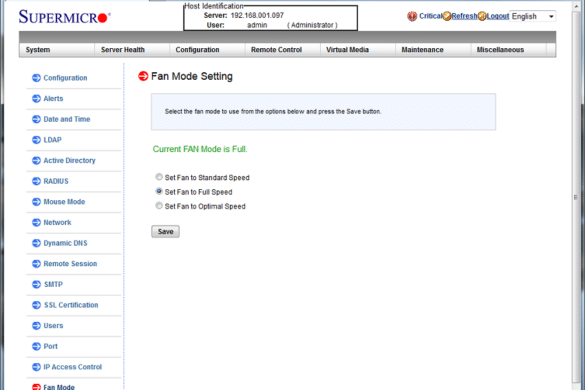The image size is (585, 390).
Task: Click the arrow icon beside RADIUS
Action: (36, 181)
